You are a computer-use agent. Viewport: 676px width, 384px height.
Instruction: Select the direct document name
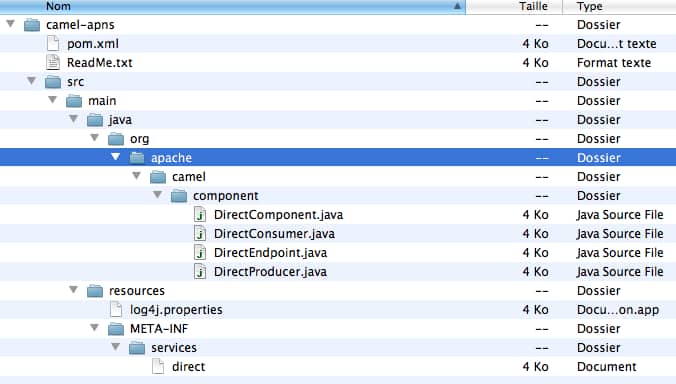(188, 367)
